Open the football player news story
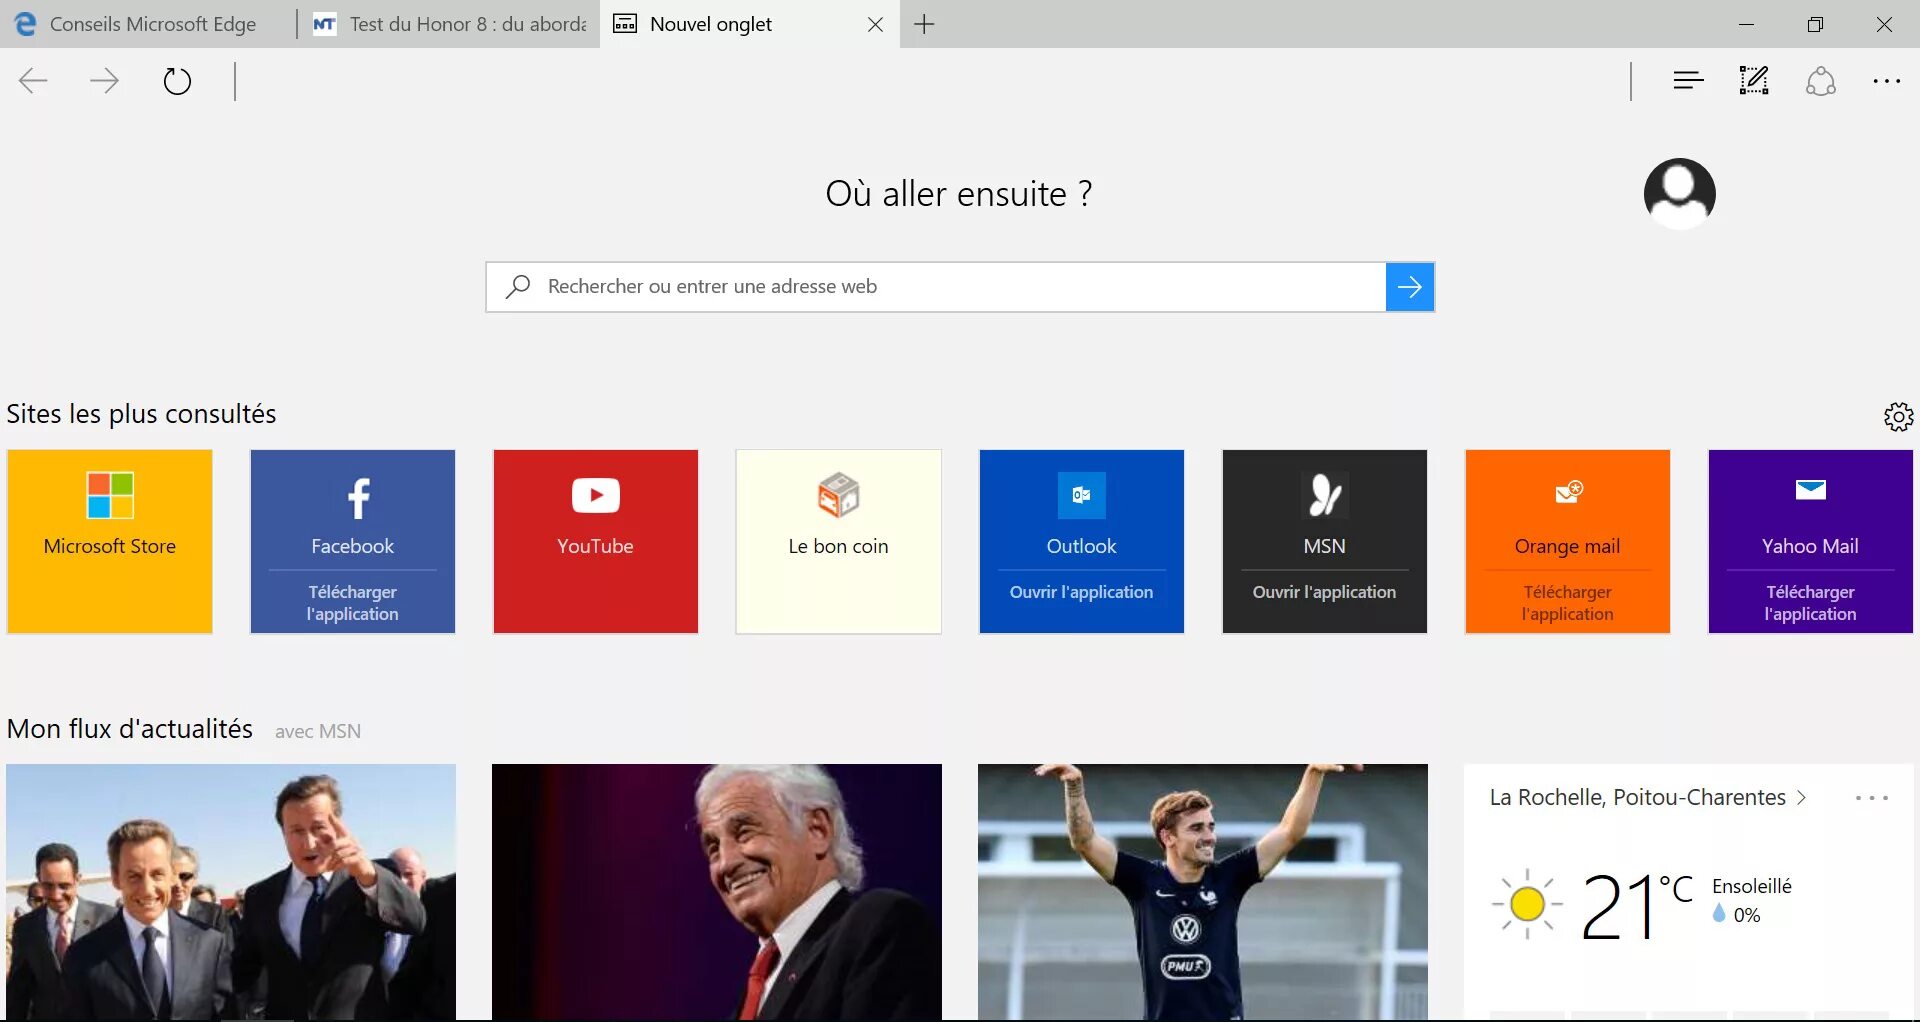 [x=1203, y=892]
